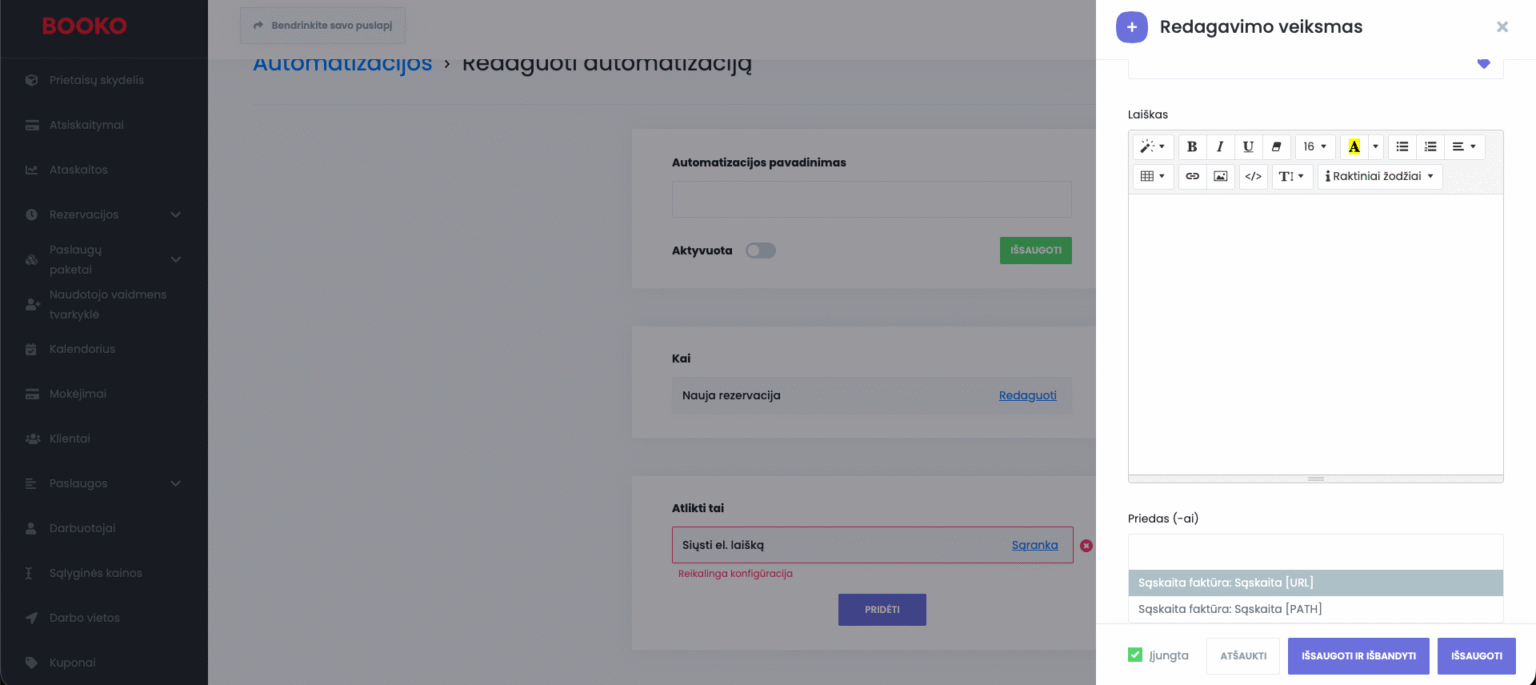Insert a picture into the email body

pyautogui.click(x=1220, y=176)
